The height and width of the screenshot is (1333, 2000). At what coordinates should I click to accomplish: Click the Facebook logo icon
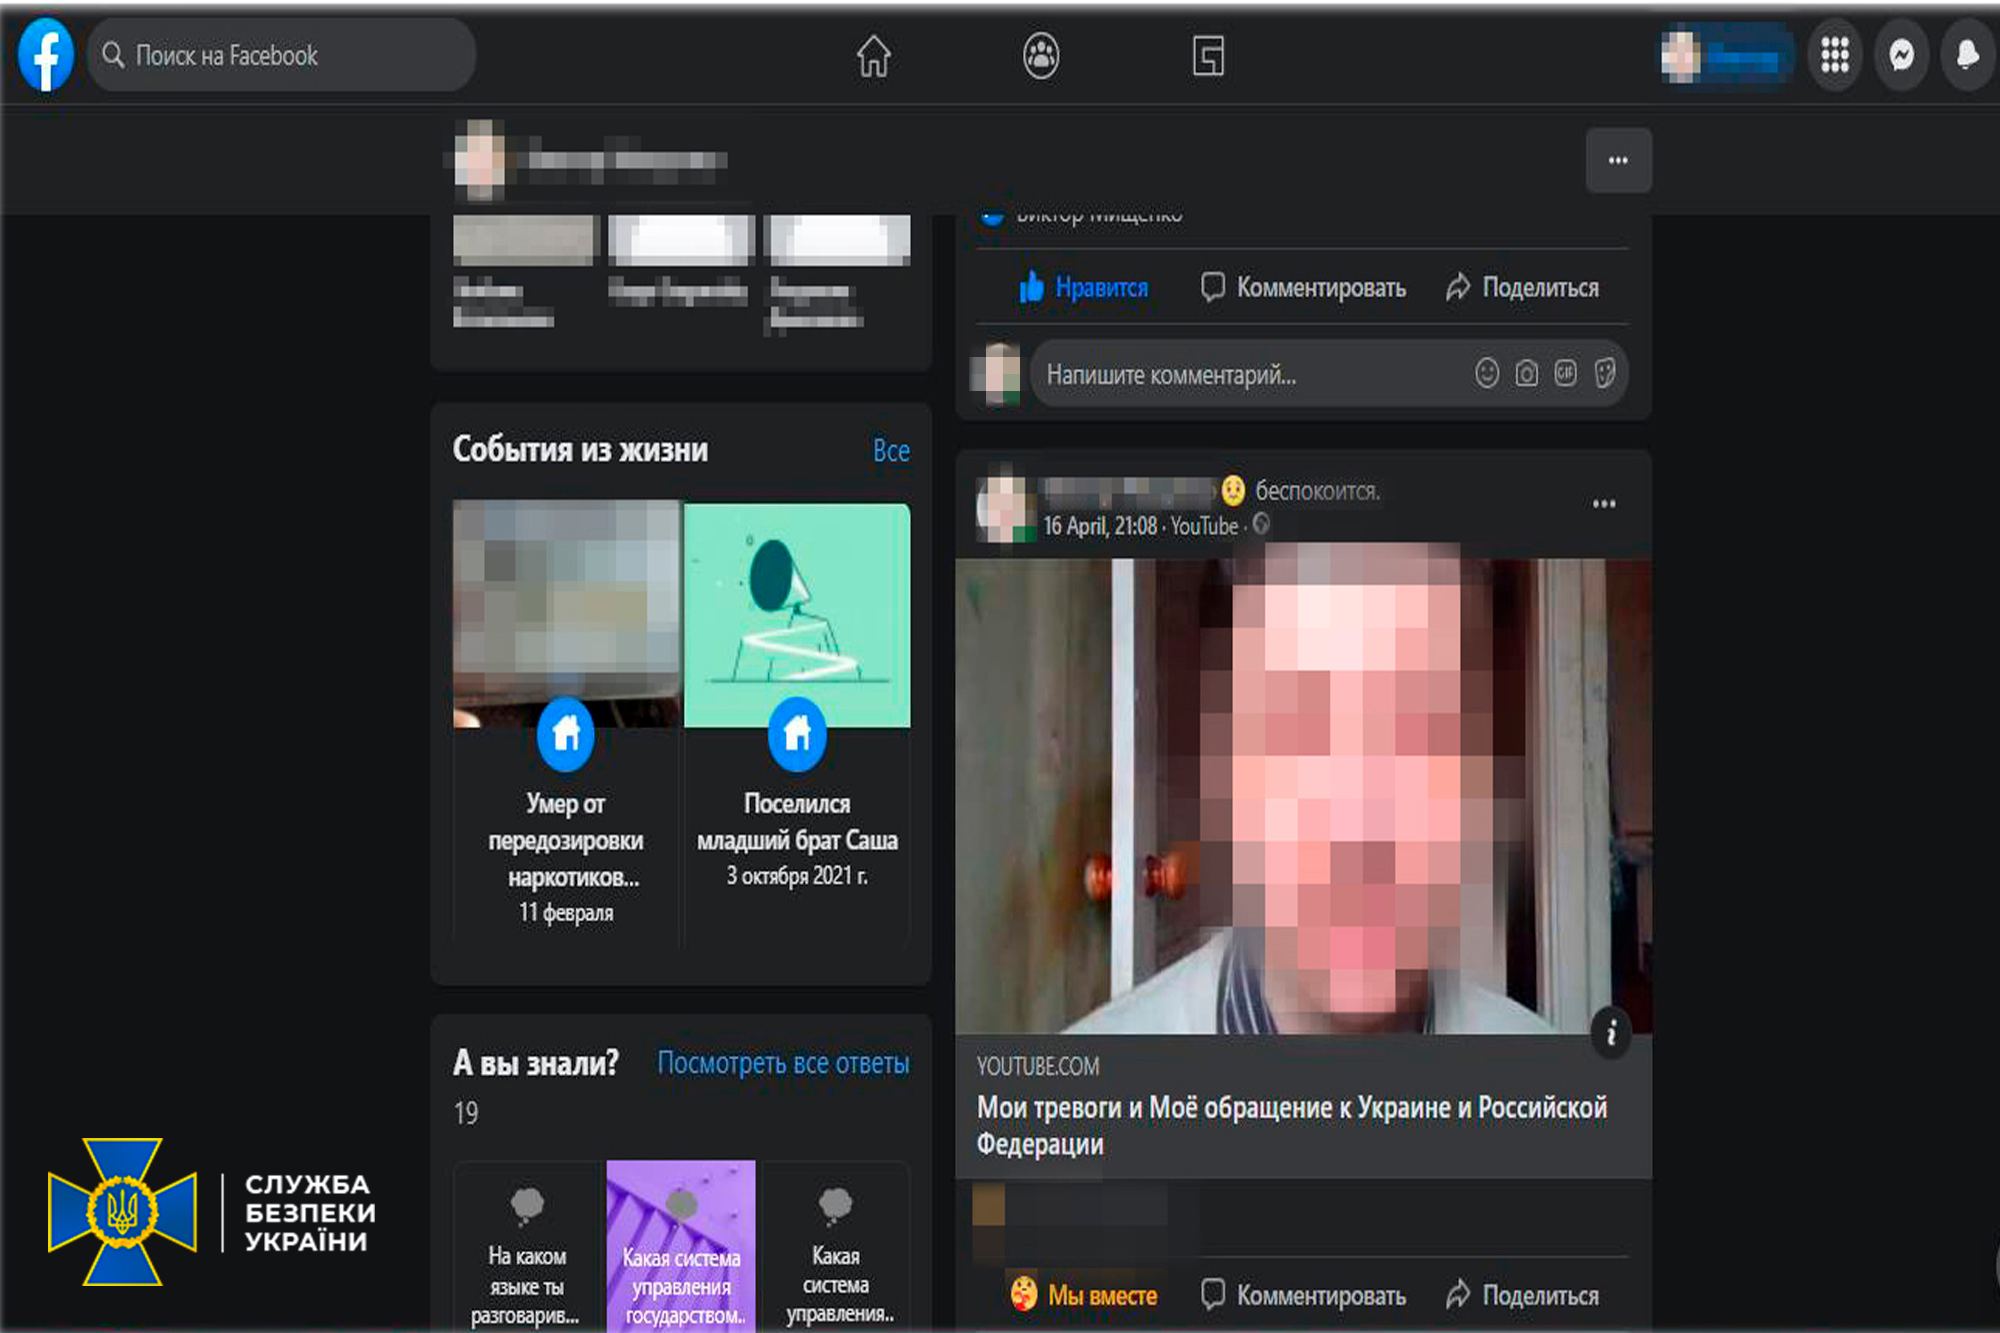[x=46, y=56]
